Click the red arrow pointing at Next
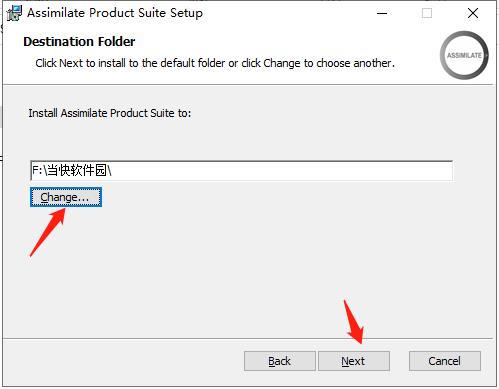Viewport: 499px width, 389px height. pos(354,322)
